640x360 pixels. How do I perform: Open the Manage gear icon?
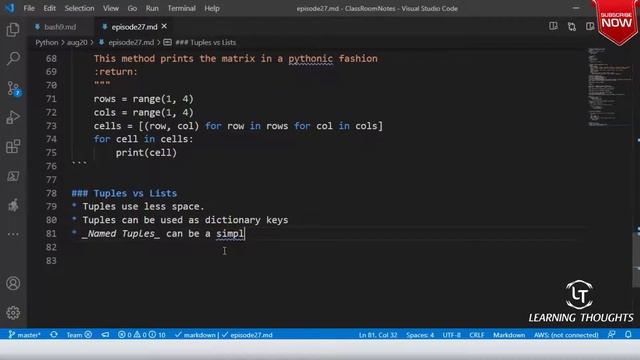13,313
